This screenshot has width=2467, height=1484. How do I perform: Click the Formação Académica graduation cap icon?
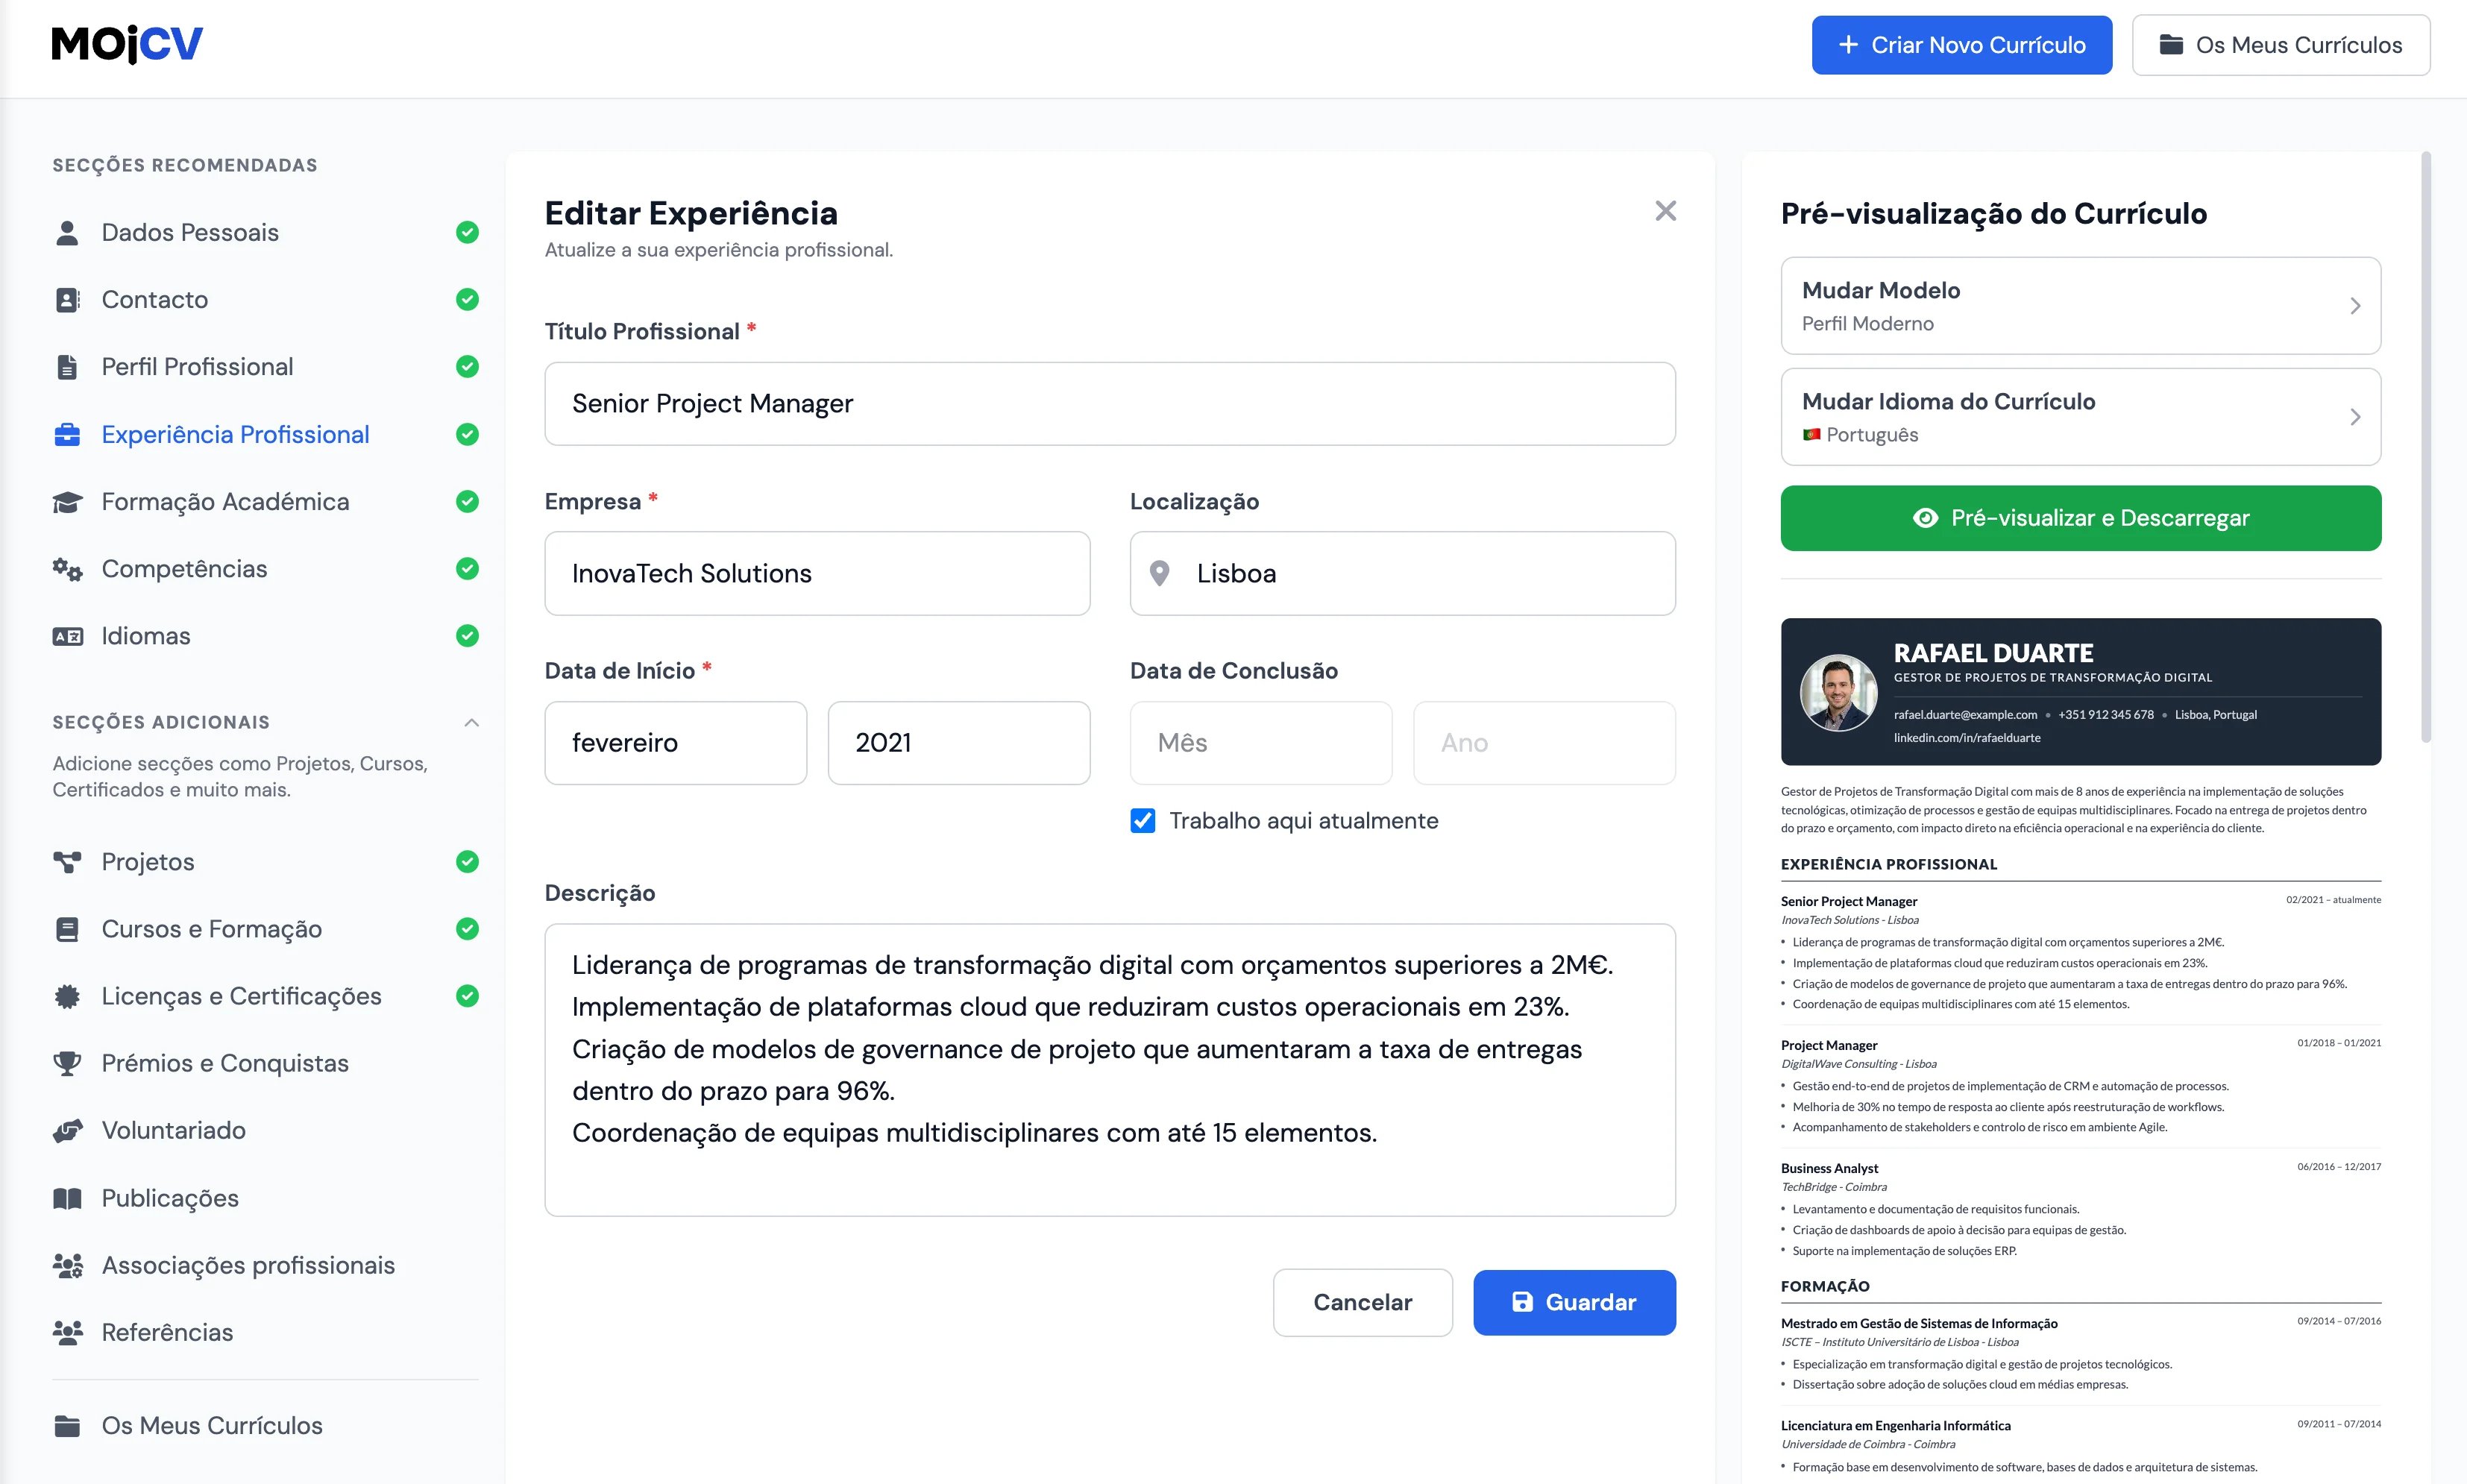67,501
